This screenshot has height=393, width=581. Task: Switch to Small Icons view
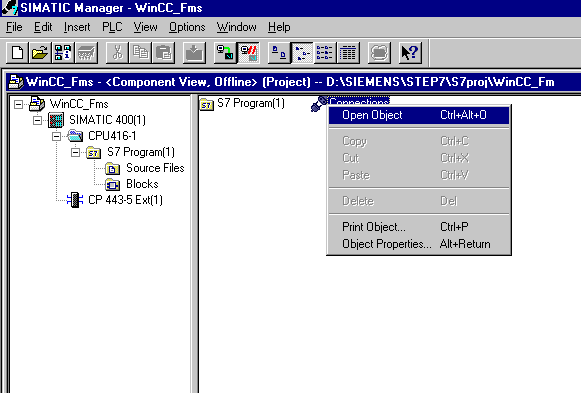[x=302, y=53]
